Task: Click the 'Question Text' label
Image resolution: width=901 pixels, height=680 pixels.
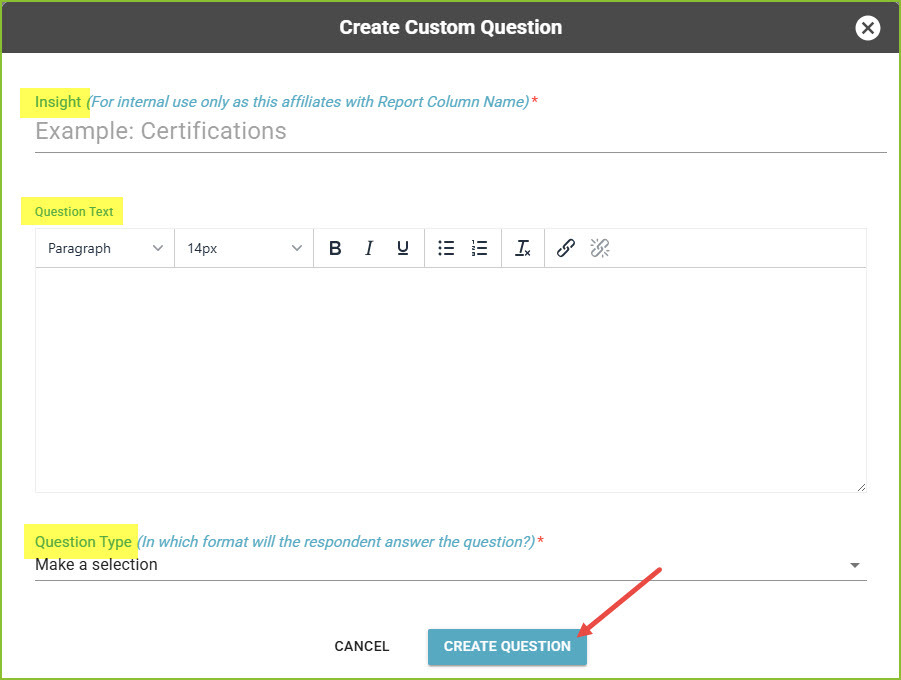Action: pos(74,212)
